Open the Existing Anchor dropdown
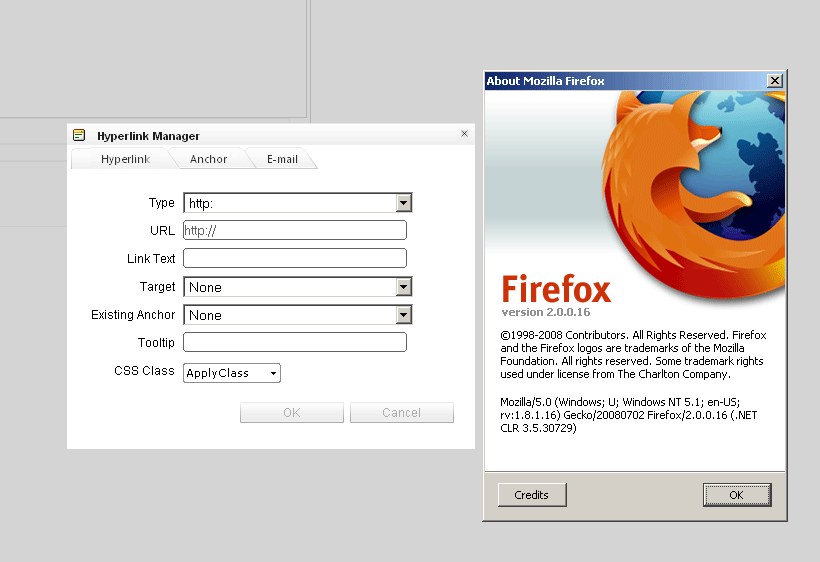The image size is (820, 562). tap(298, 315)
